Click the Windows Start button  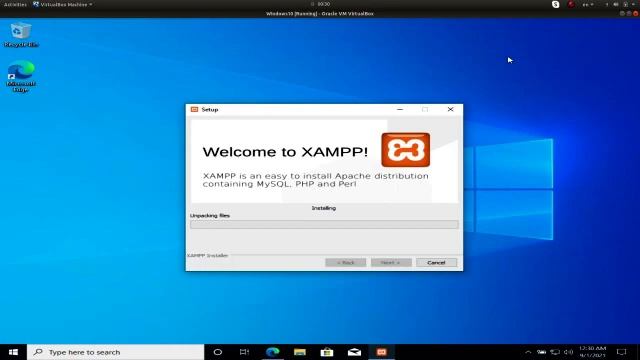(13, 352)
